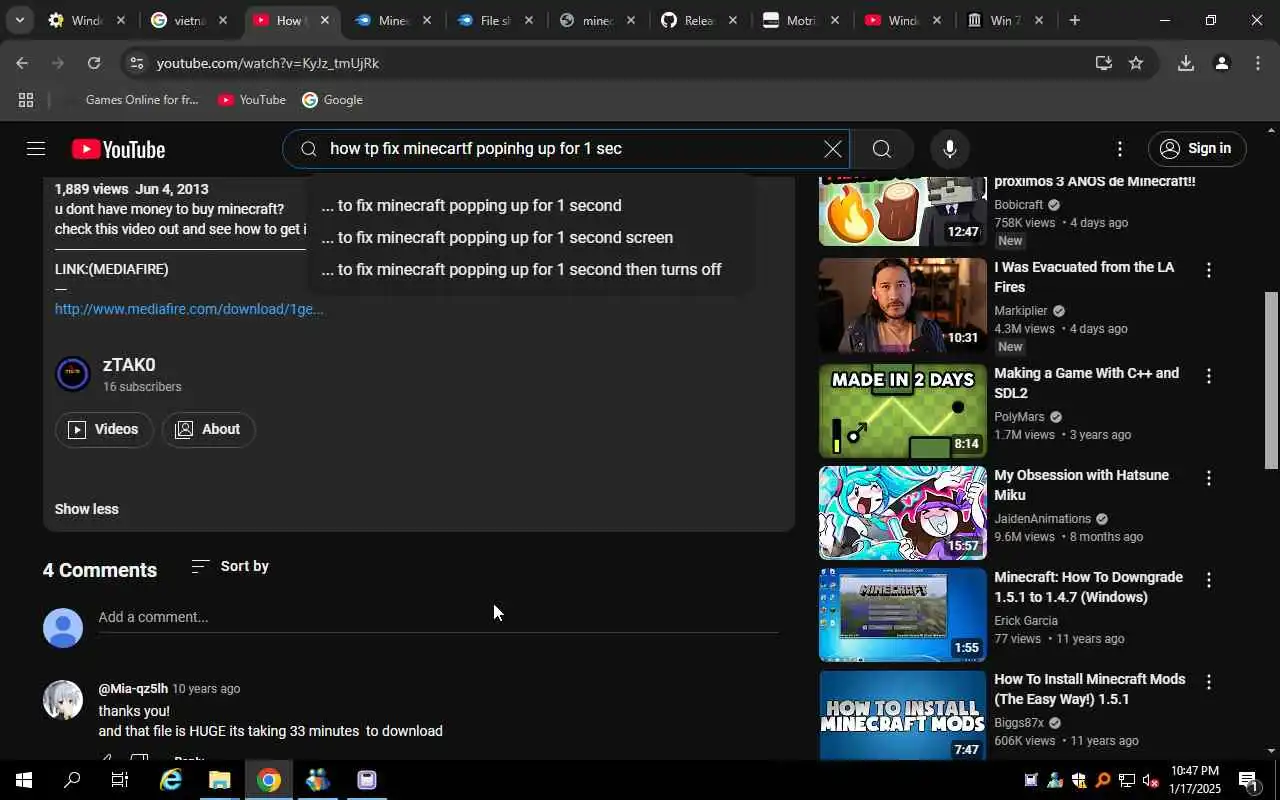
Task: Open options for 'Minecraft: How To Downgrade' video
Action: (1208, 580)
